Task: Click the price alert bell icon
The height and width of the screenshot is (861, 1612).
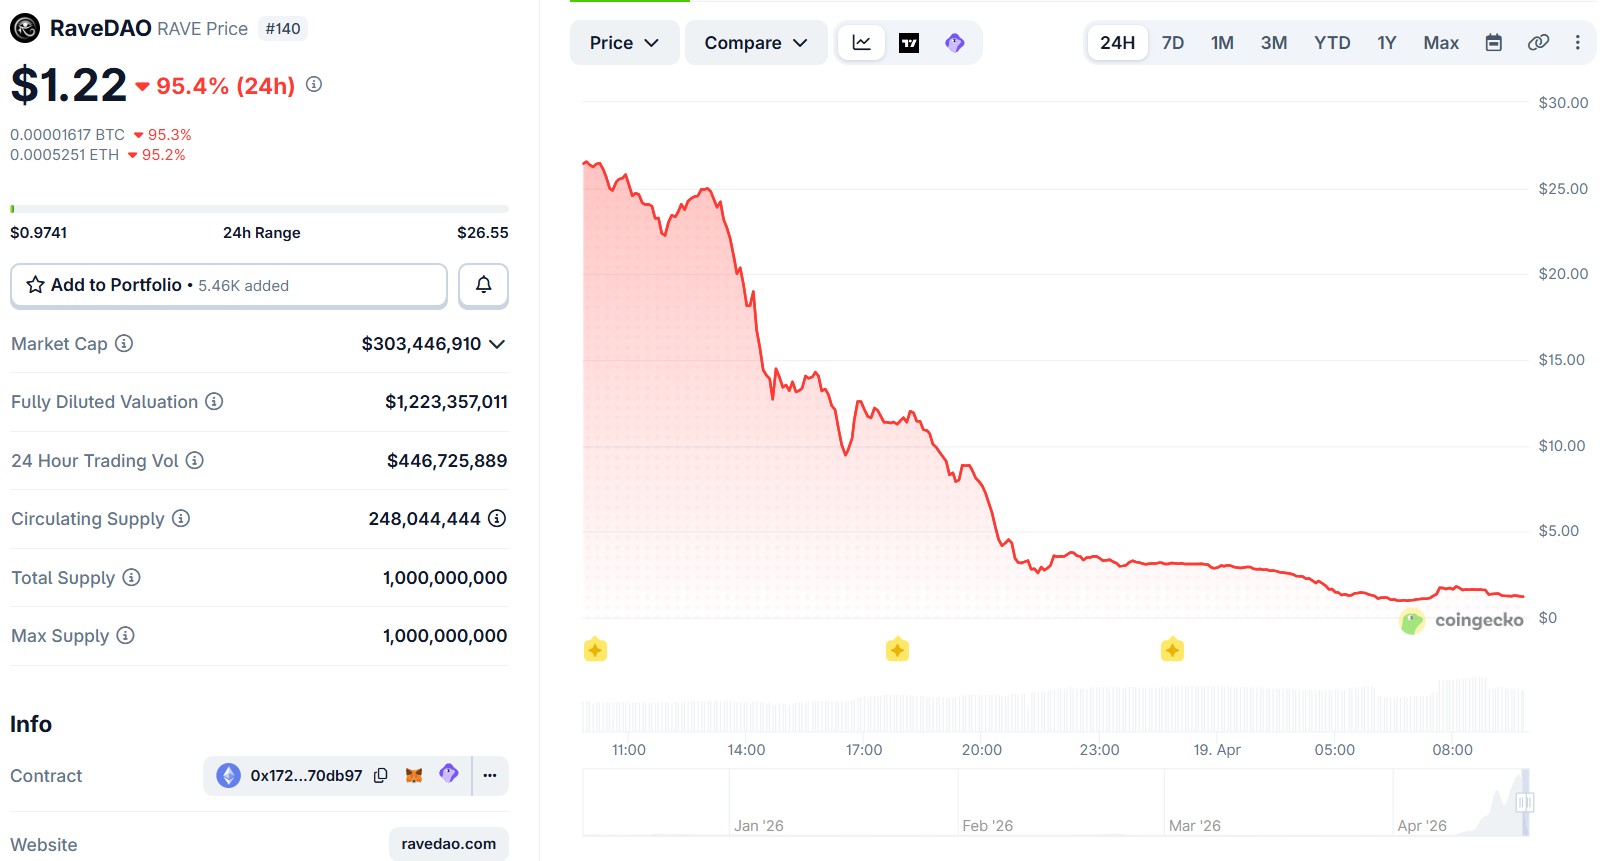Action: (x=483, y=285)
